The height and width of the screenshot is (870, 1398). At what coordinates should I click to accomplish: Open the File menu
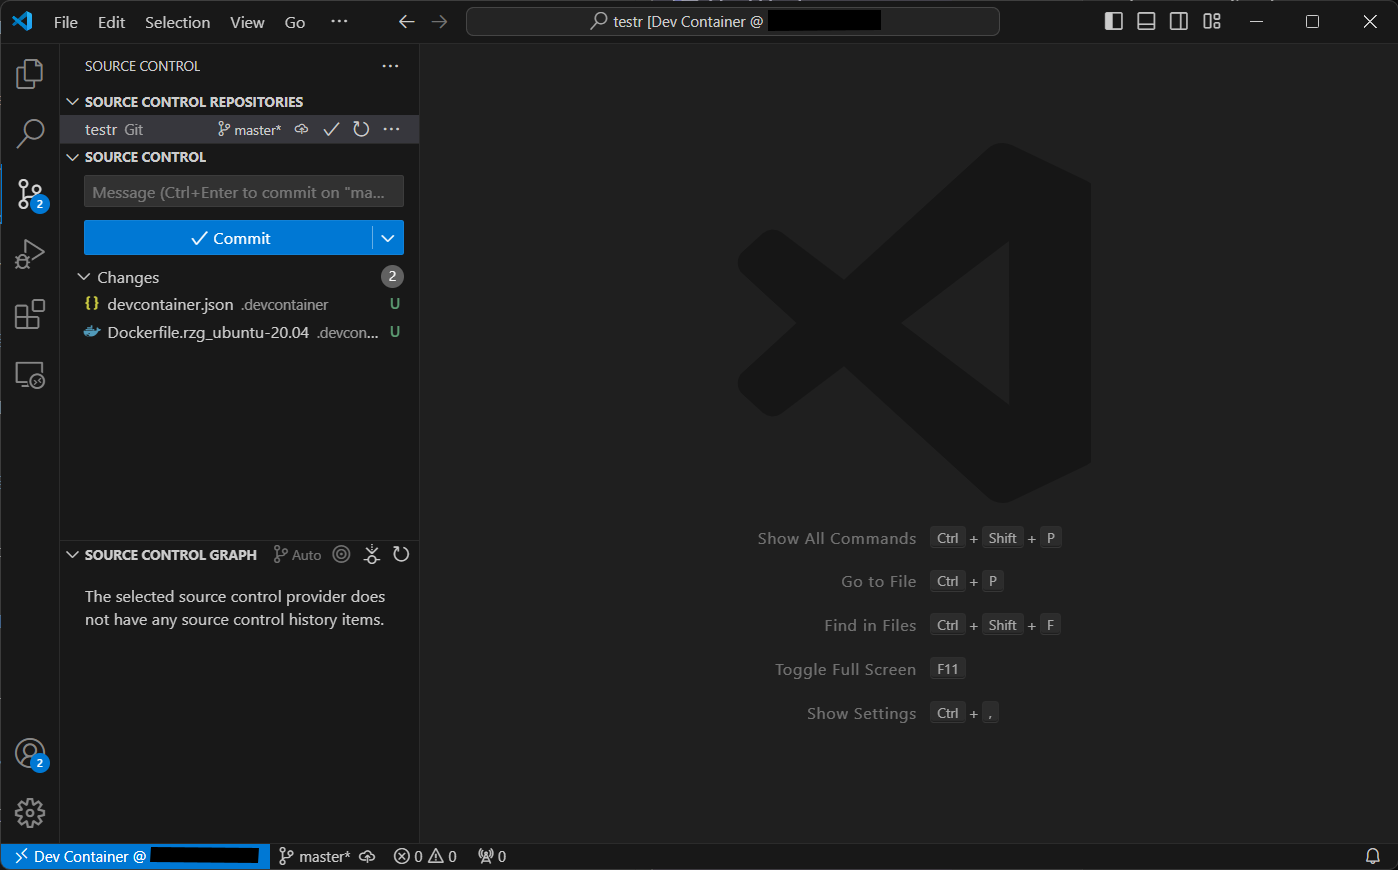[66, 22]
